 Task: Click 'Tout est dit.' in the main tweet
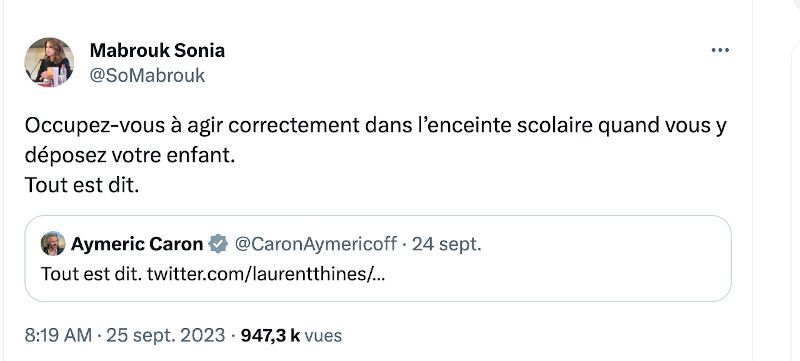[82, 186]
